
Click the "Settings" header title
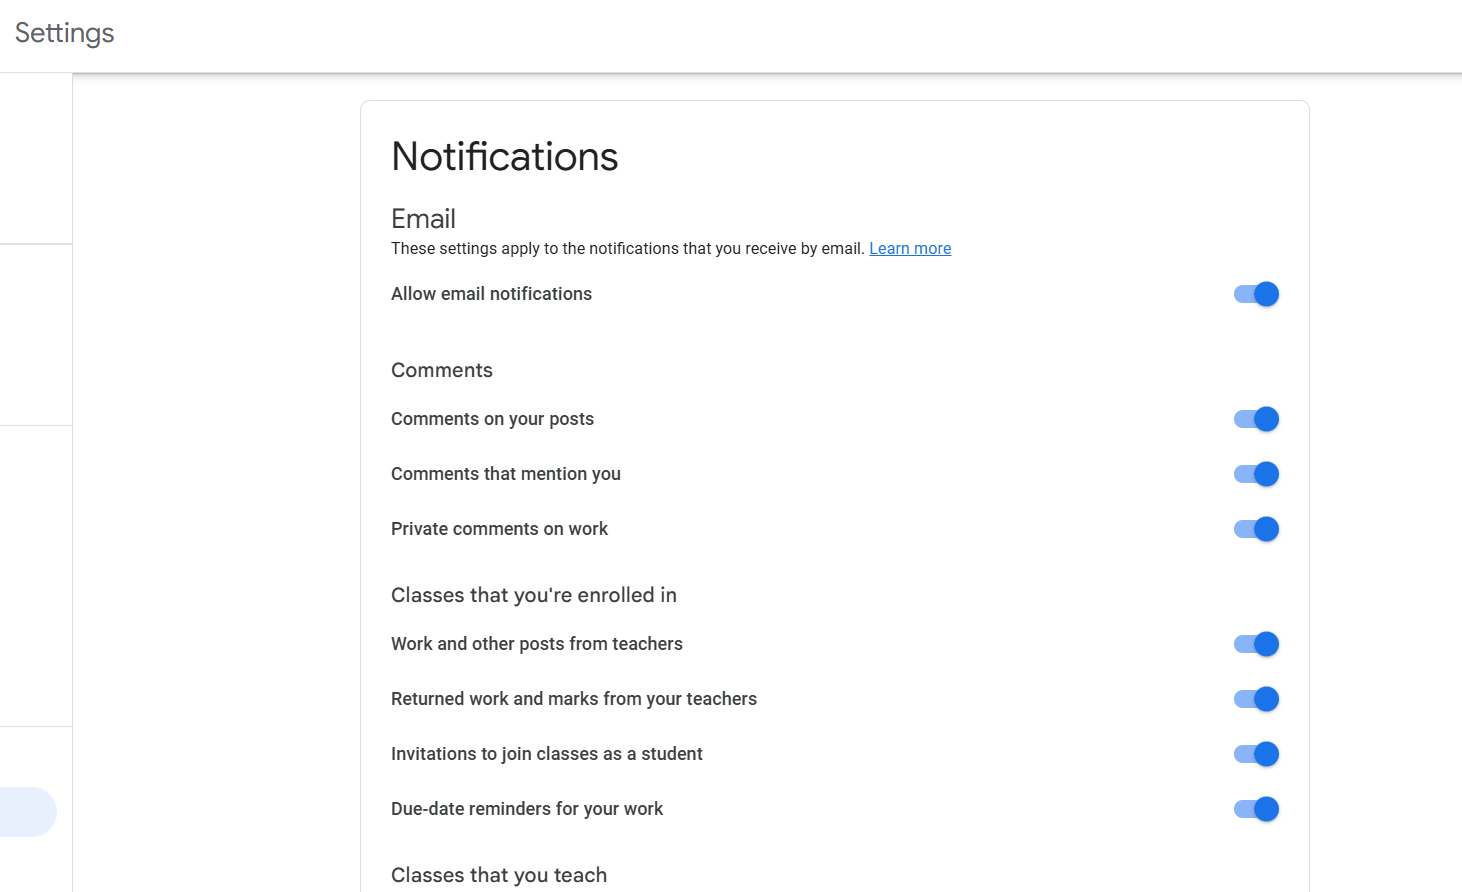(63, 33)
